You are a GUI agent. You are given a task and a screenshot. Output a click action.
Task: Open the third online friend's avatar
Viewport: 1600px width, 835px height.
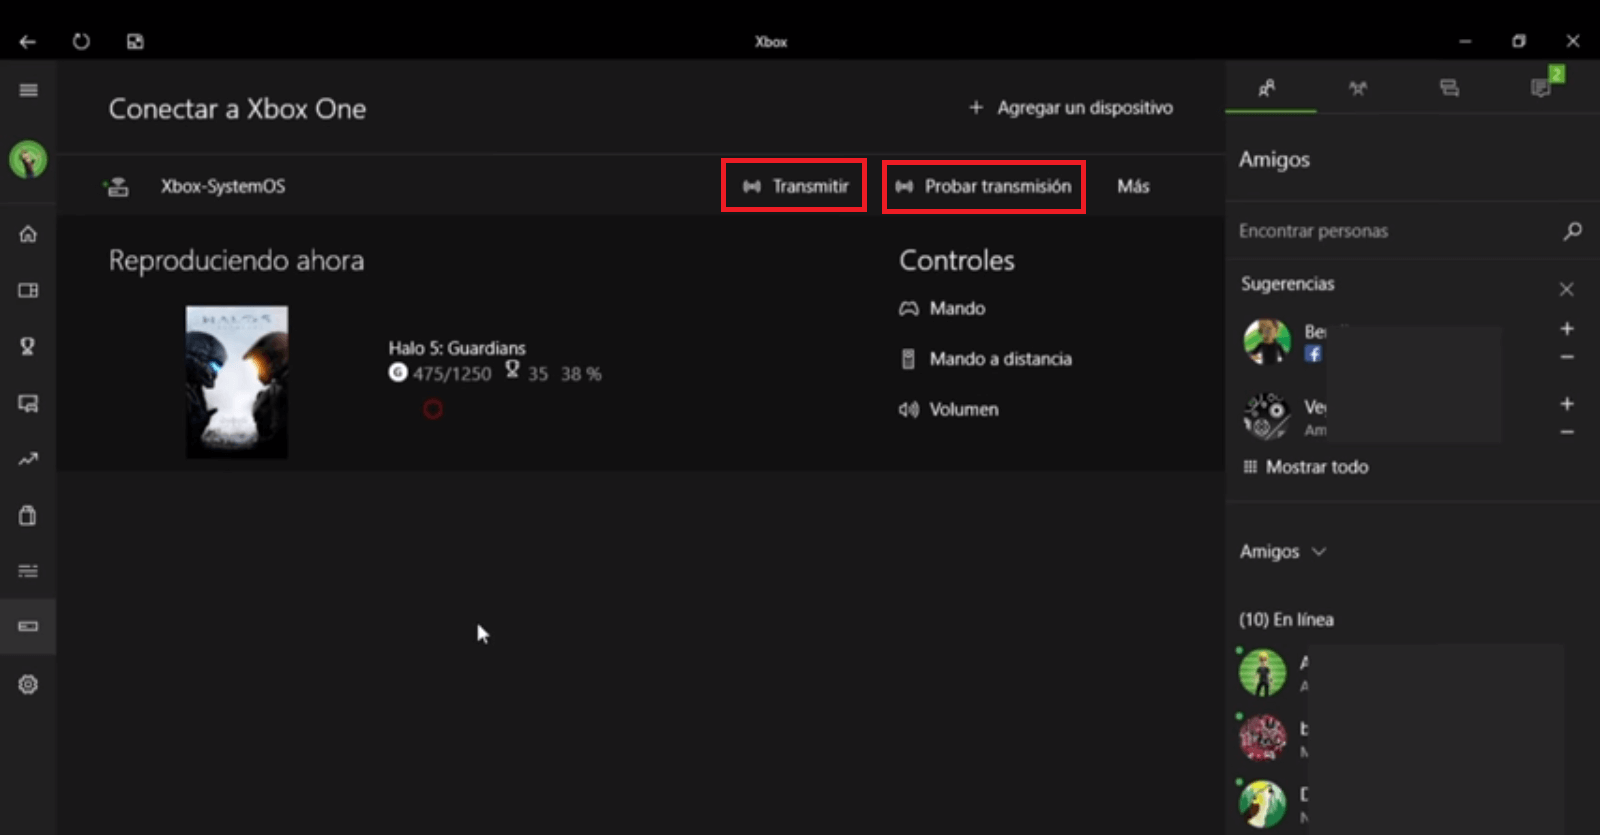coord(1263,804)
